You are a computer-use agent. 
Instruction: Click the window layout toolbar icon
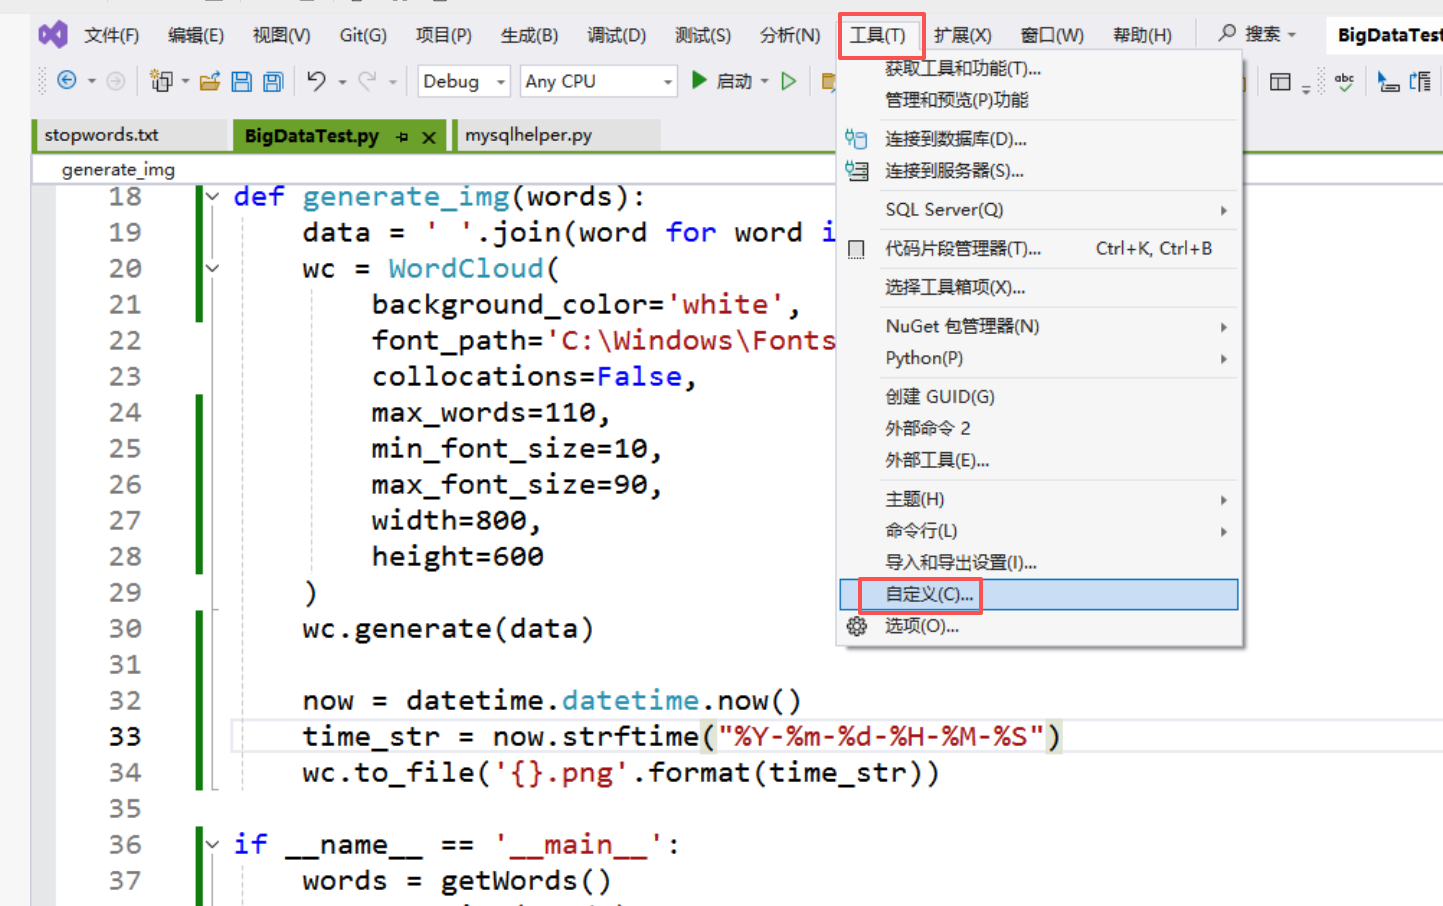click(1280, 81)
